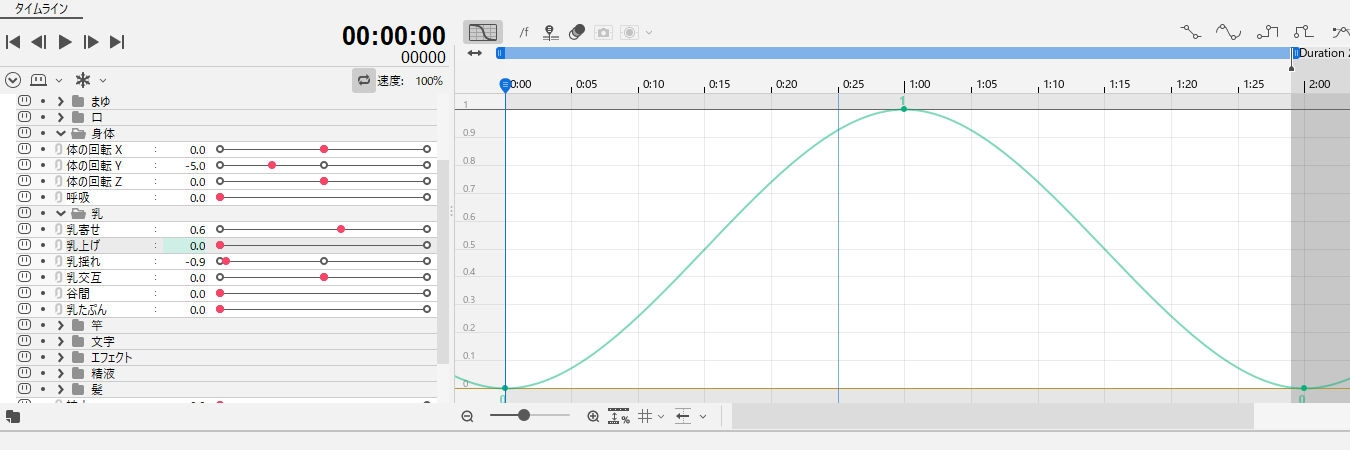Switch to the タイムライン tab

(41, 8)
